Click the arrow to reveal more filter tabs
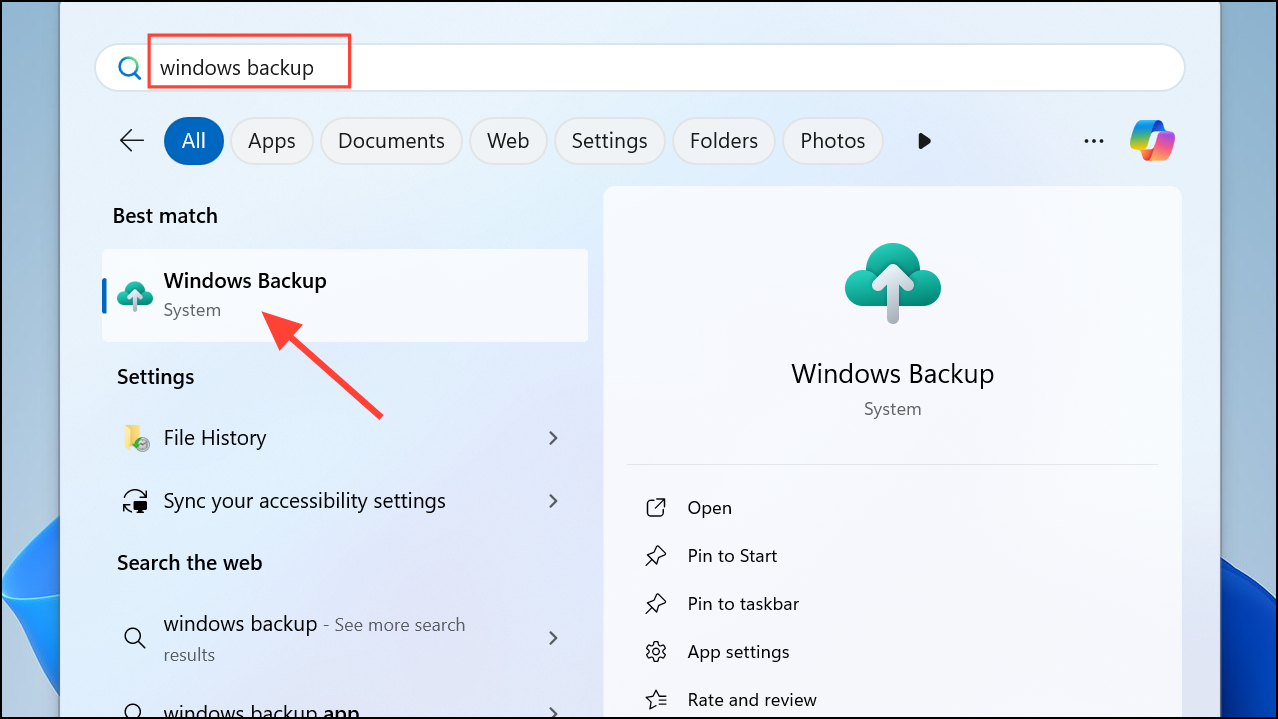1278x719 pixels. pyautogui.click(x=923, y=140)
